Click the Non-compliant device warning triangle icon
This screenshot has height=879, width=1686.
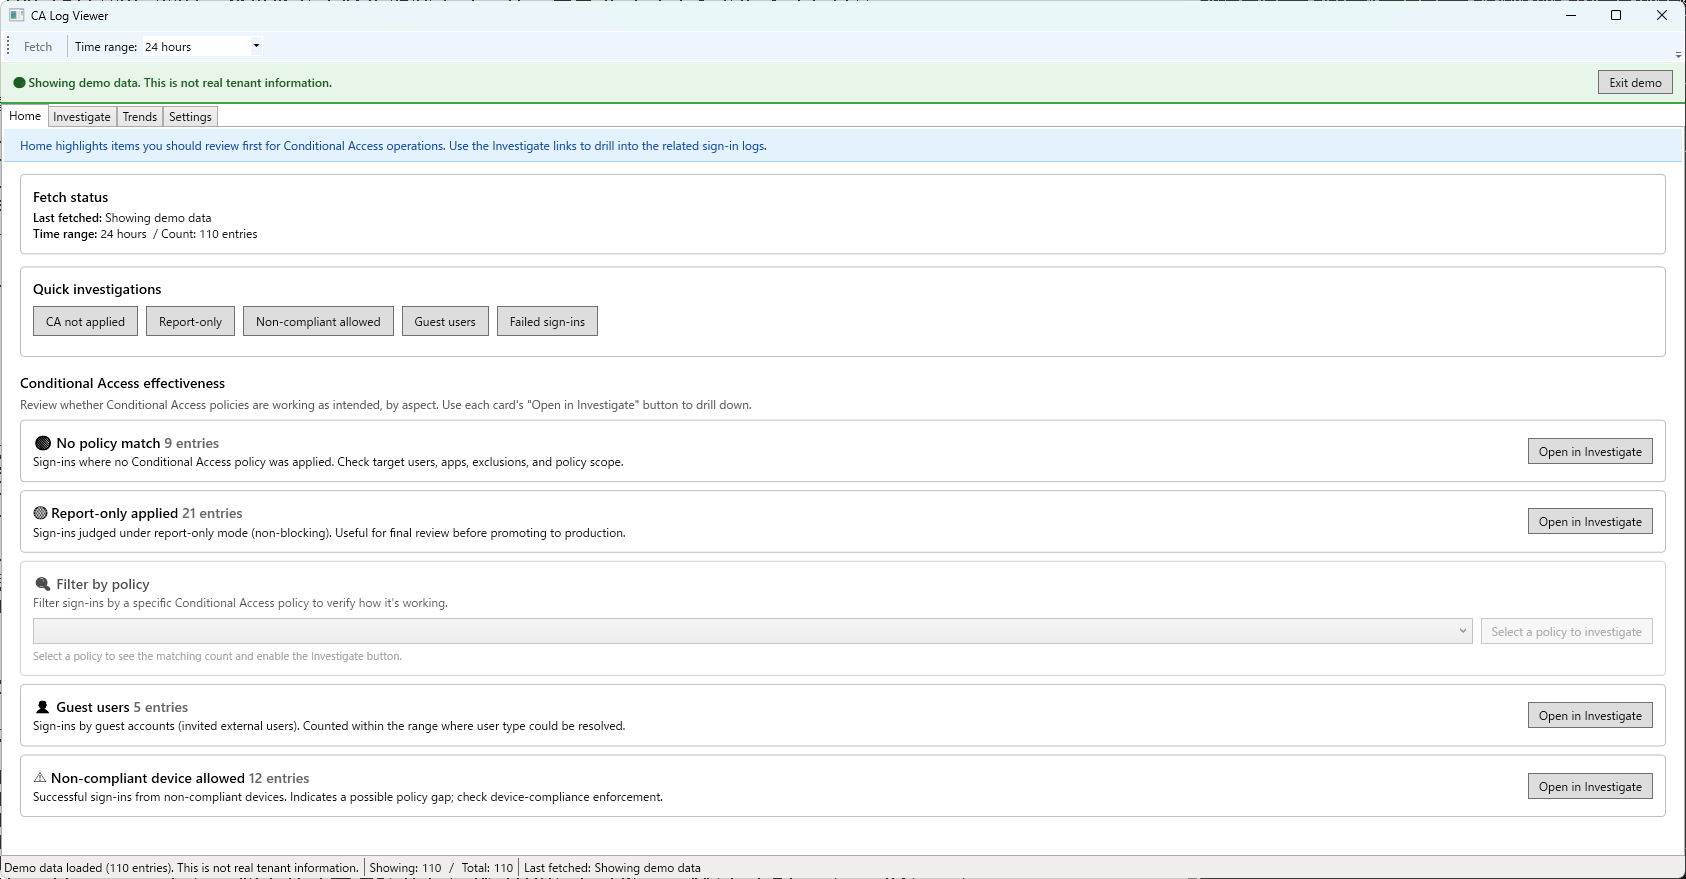coord(40,778)
